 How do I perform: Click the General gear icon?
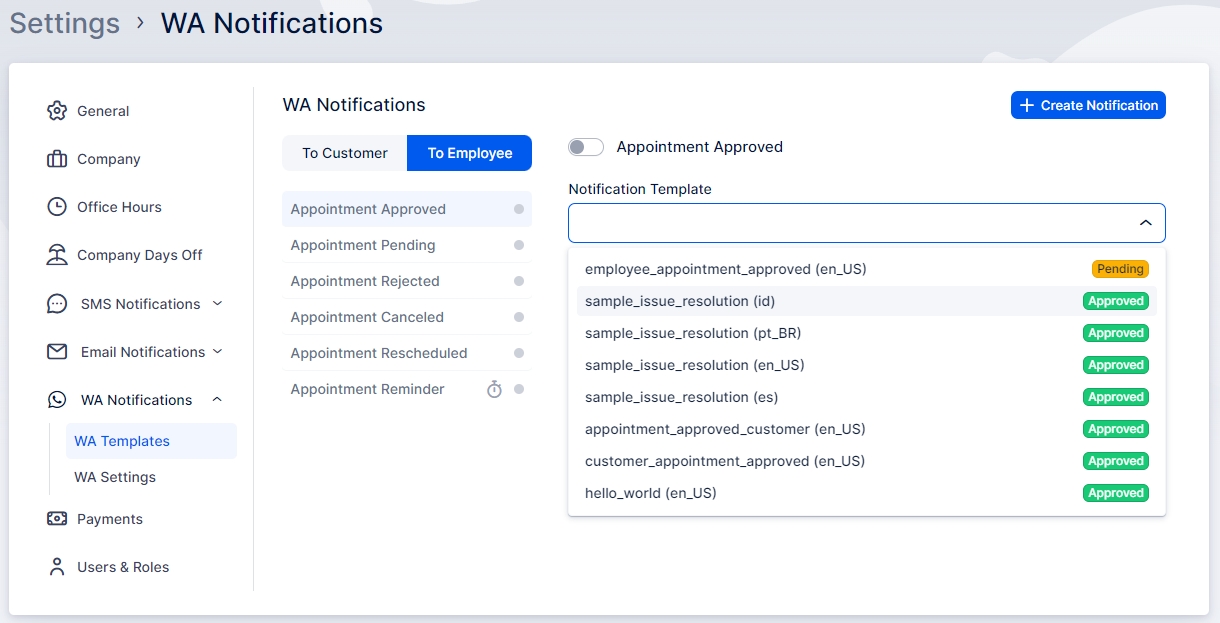click(x=57, y=111)
